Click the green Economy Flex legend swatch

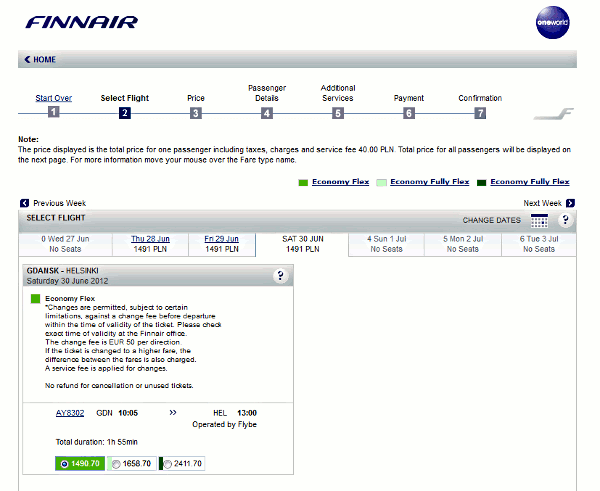(x=303, y=183)
